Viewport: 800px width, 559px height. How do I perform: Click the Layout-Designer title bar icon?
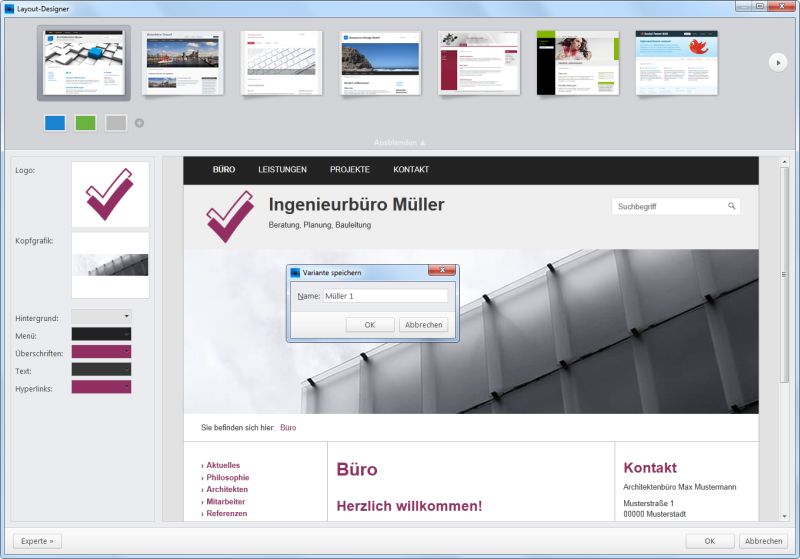[9, 9]
